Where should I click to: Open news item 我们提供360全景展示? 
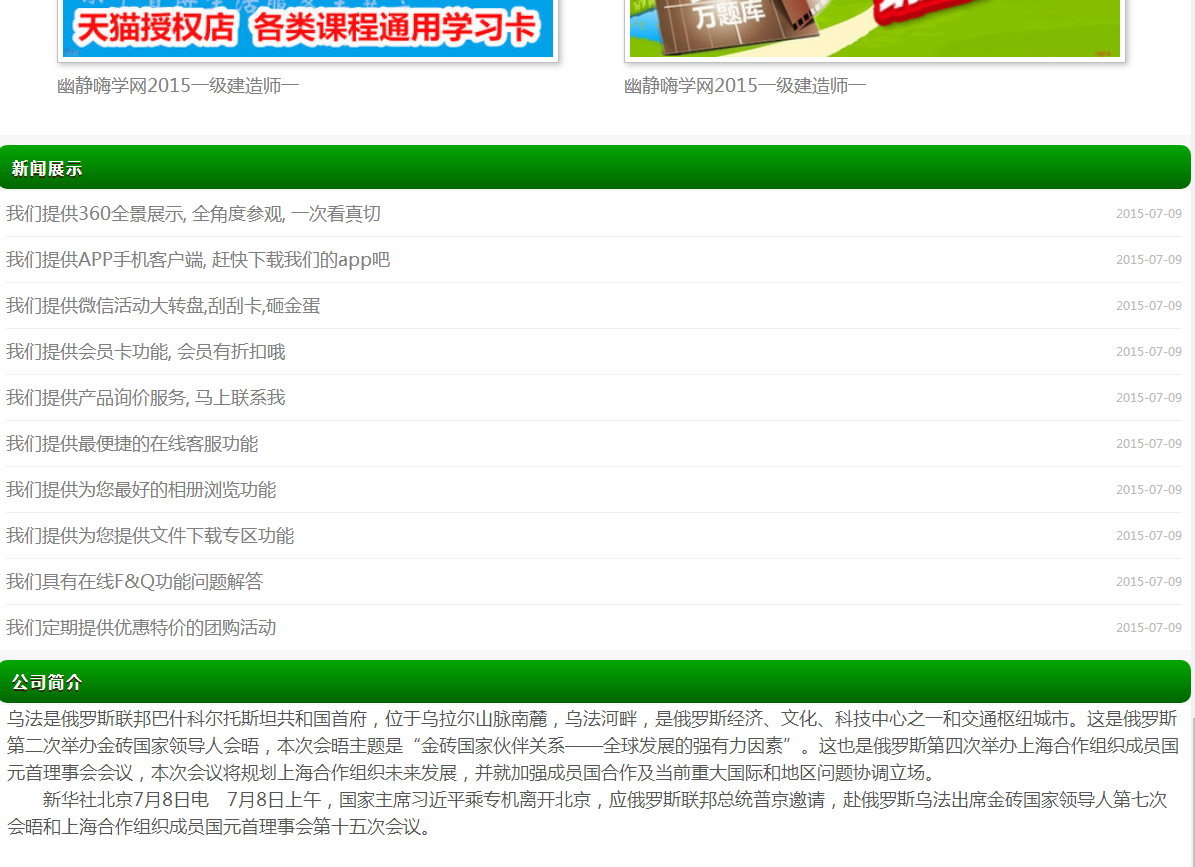coord(194,214)
